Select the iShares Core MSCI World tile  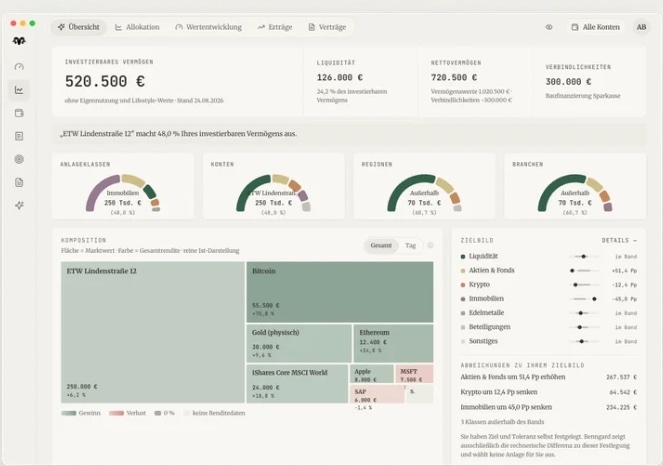[297, 384]
